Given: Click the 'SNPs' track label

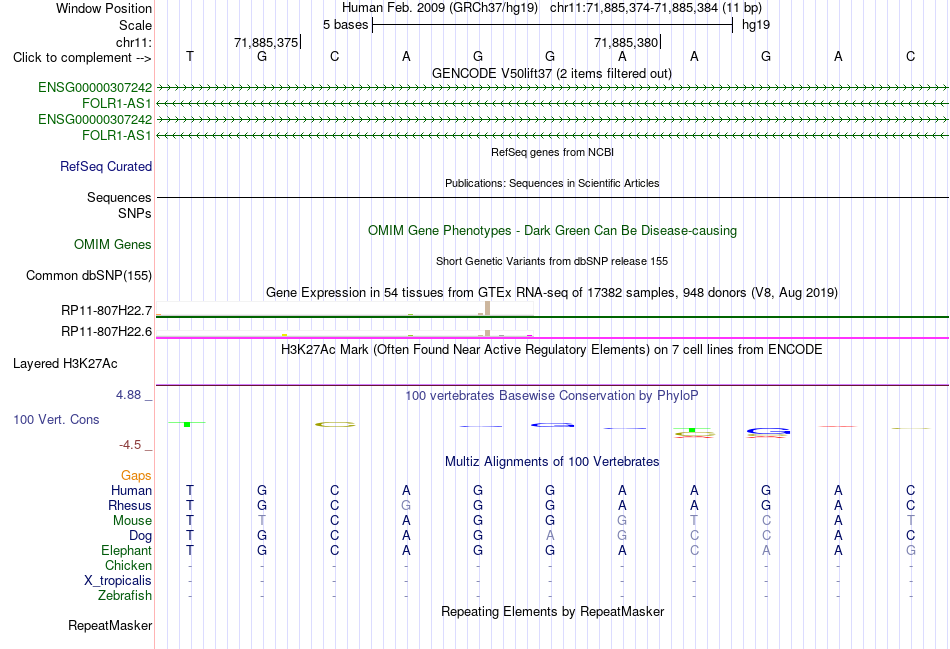Looking at the screenshot, I should pos(135,213).
